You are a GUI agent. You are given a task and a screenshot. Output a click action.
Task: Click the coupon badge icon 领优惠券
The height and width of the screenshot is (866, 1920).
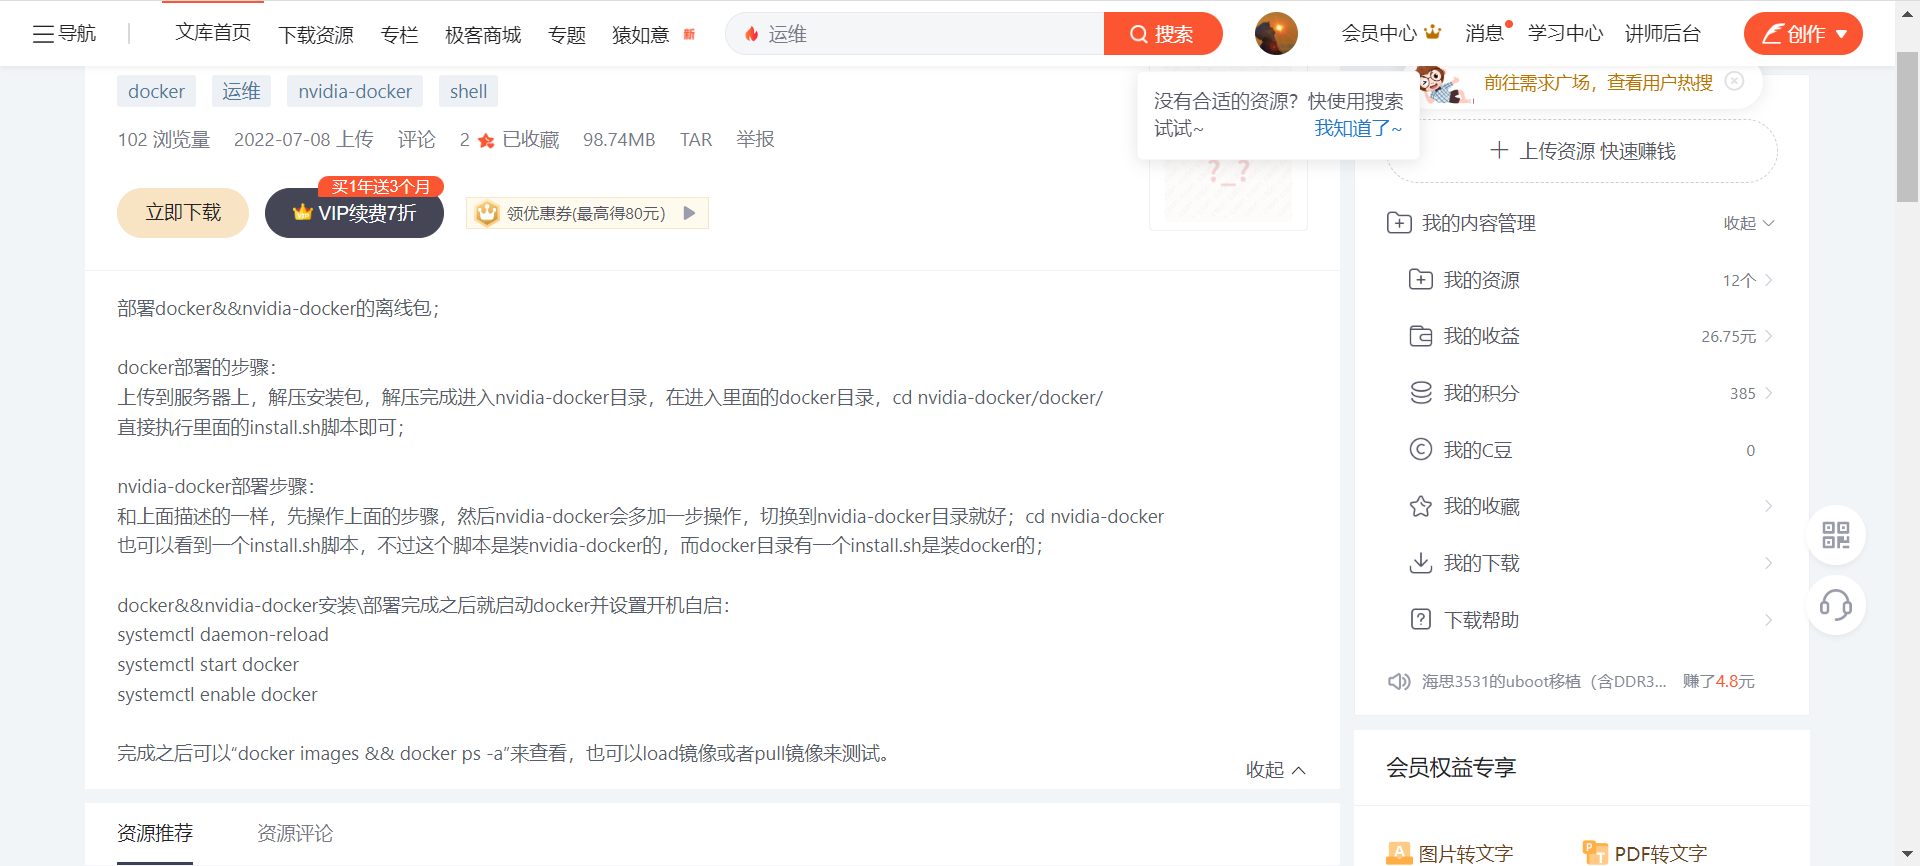(x=487, y=213)
